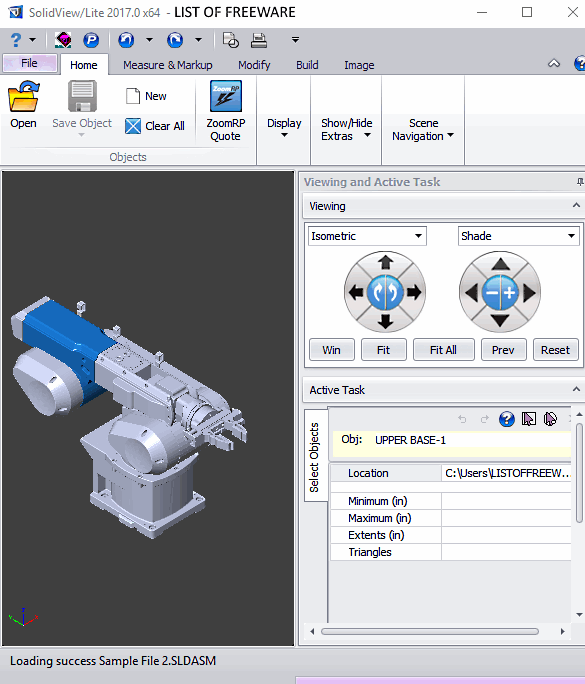
Task: Click the Fit All button
Action: (x=443, y=350)
